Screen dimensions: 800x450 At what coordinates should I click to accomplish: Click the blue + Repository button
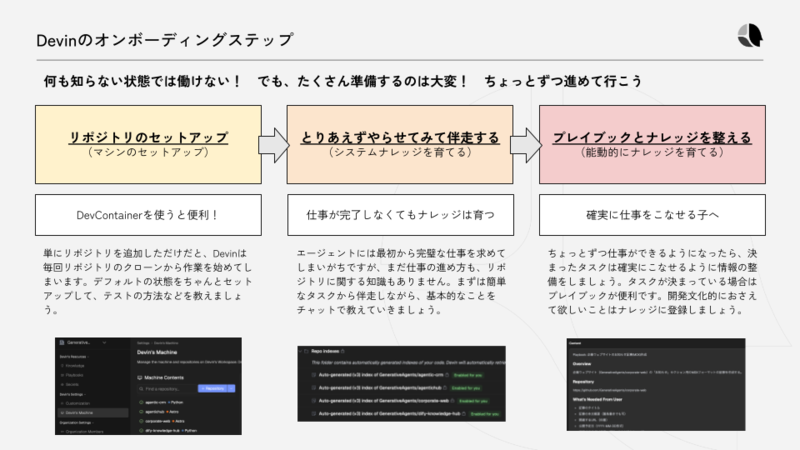[212, 388]
